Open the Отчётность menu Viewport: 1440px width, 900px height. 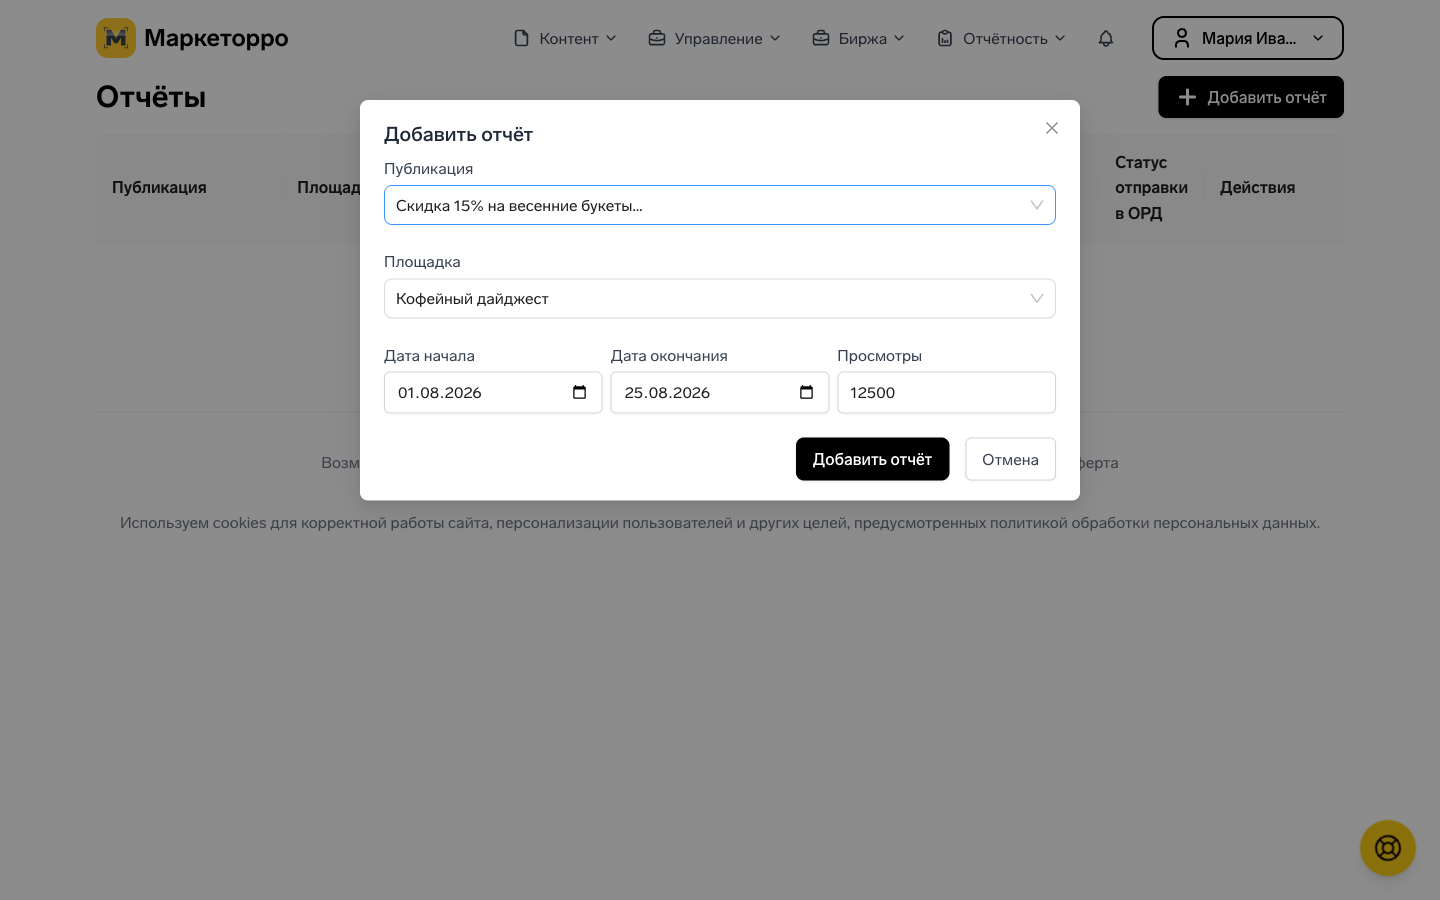click(1001, 38)
